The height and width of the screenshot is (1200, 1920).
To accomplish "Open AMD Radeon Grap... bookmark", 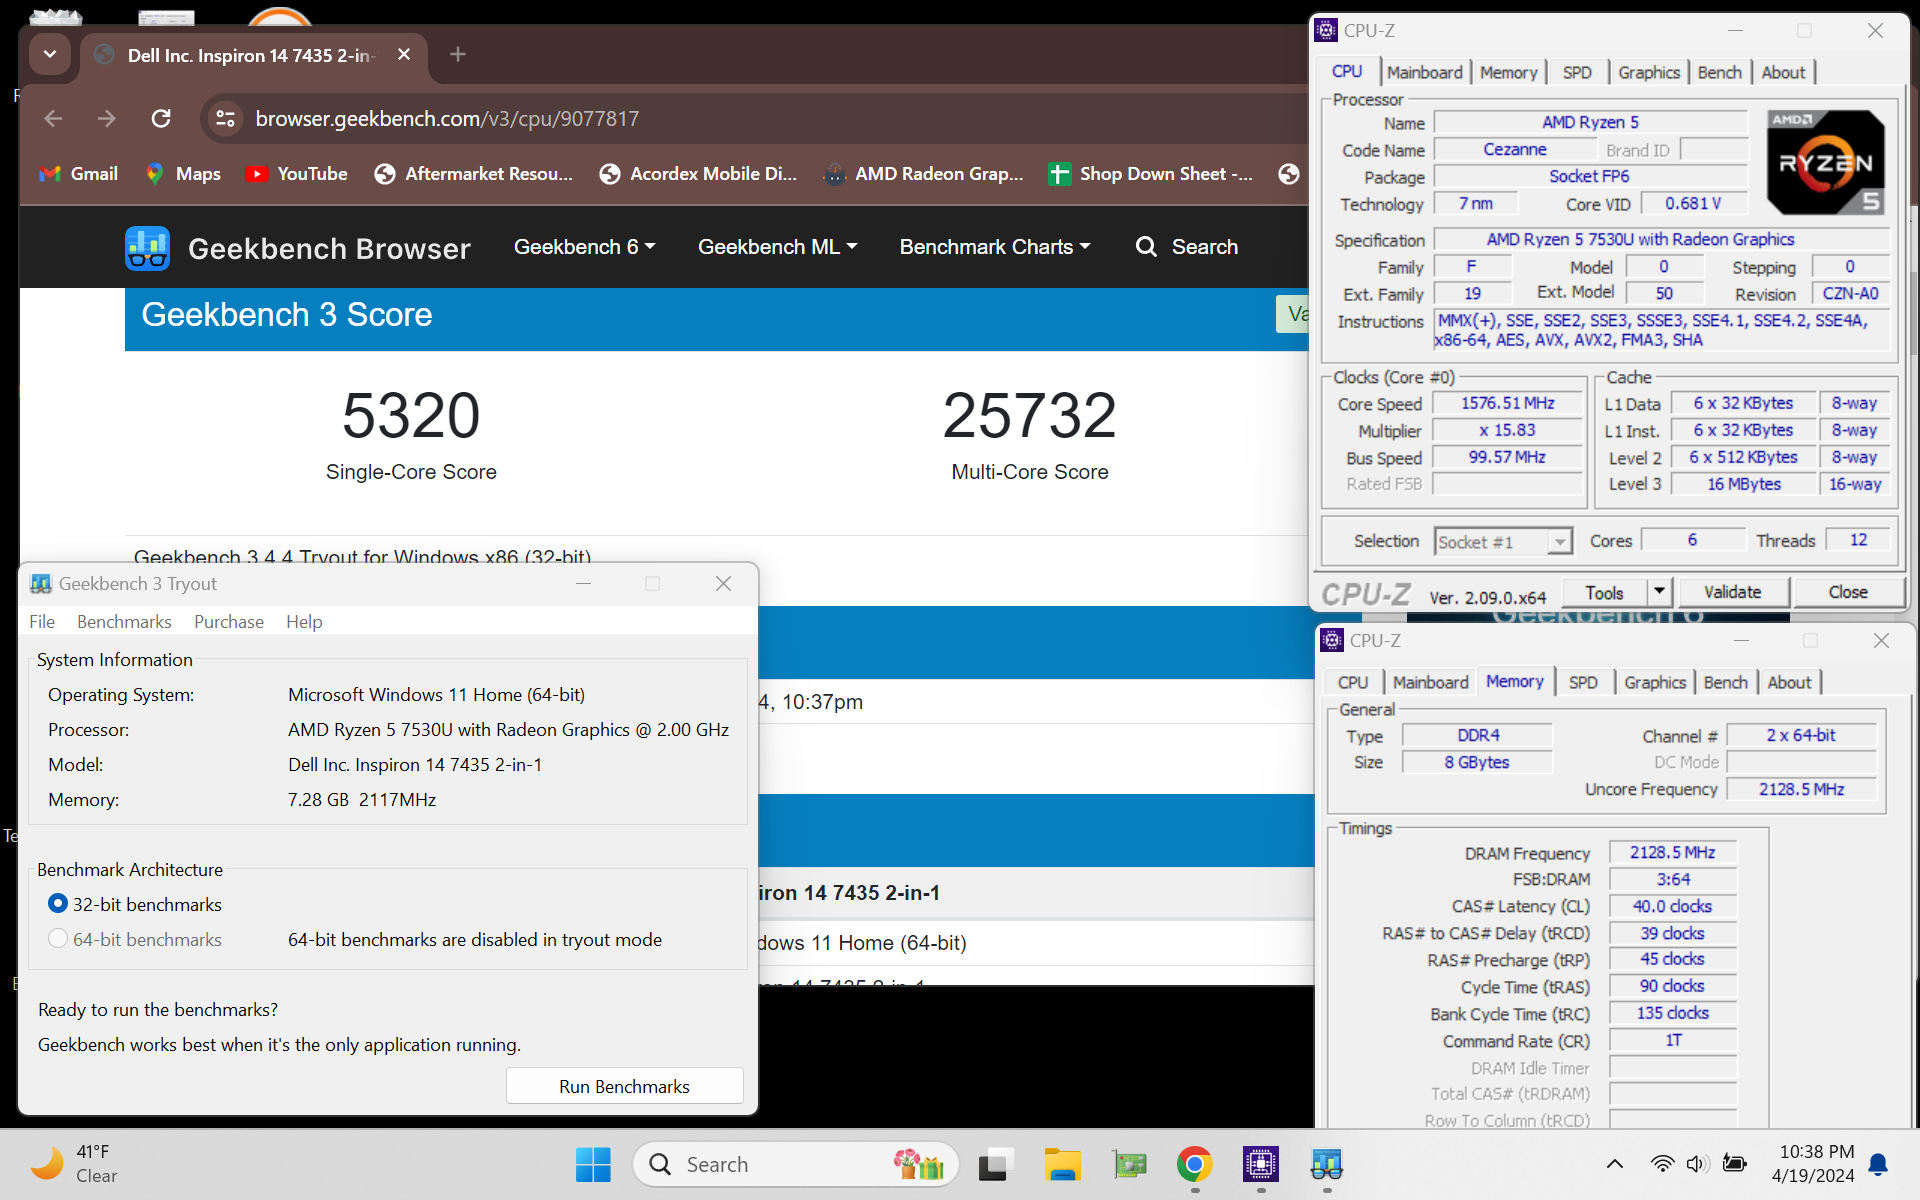I will (923, 174).
